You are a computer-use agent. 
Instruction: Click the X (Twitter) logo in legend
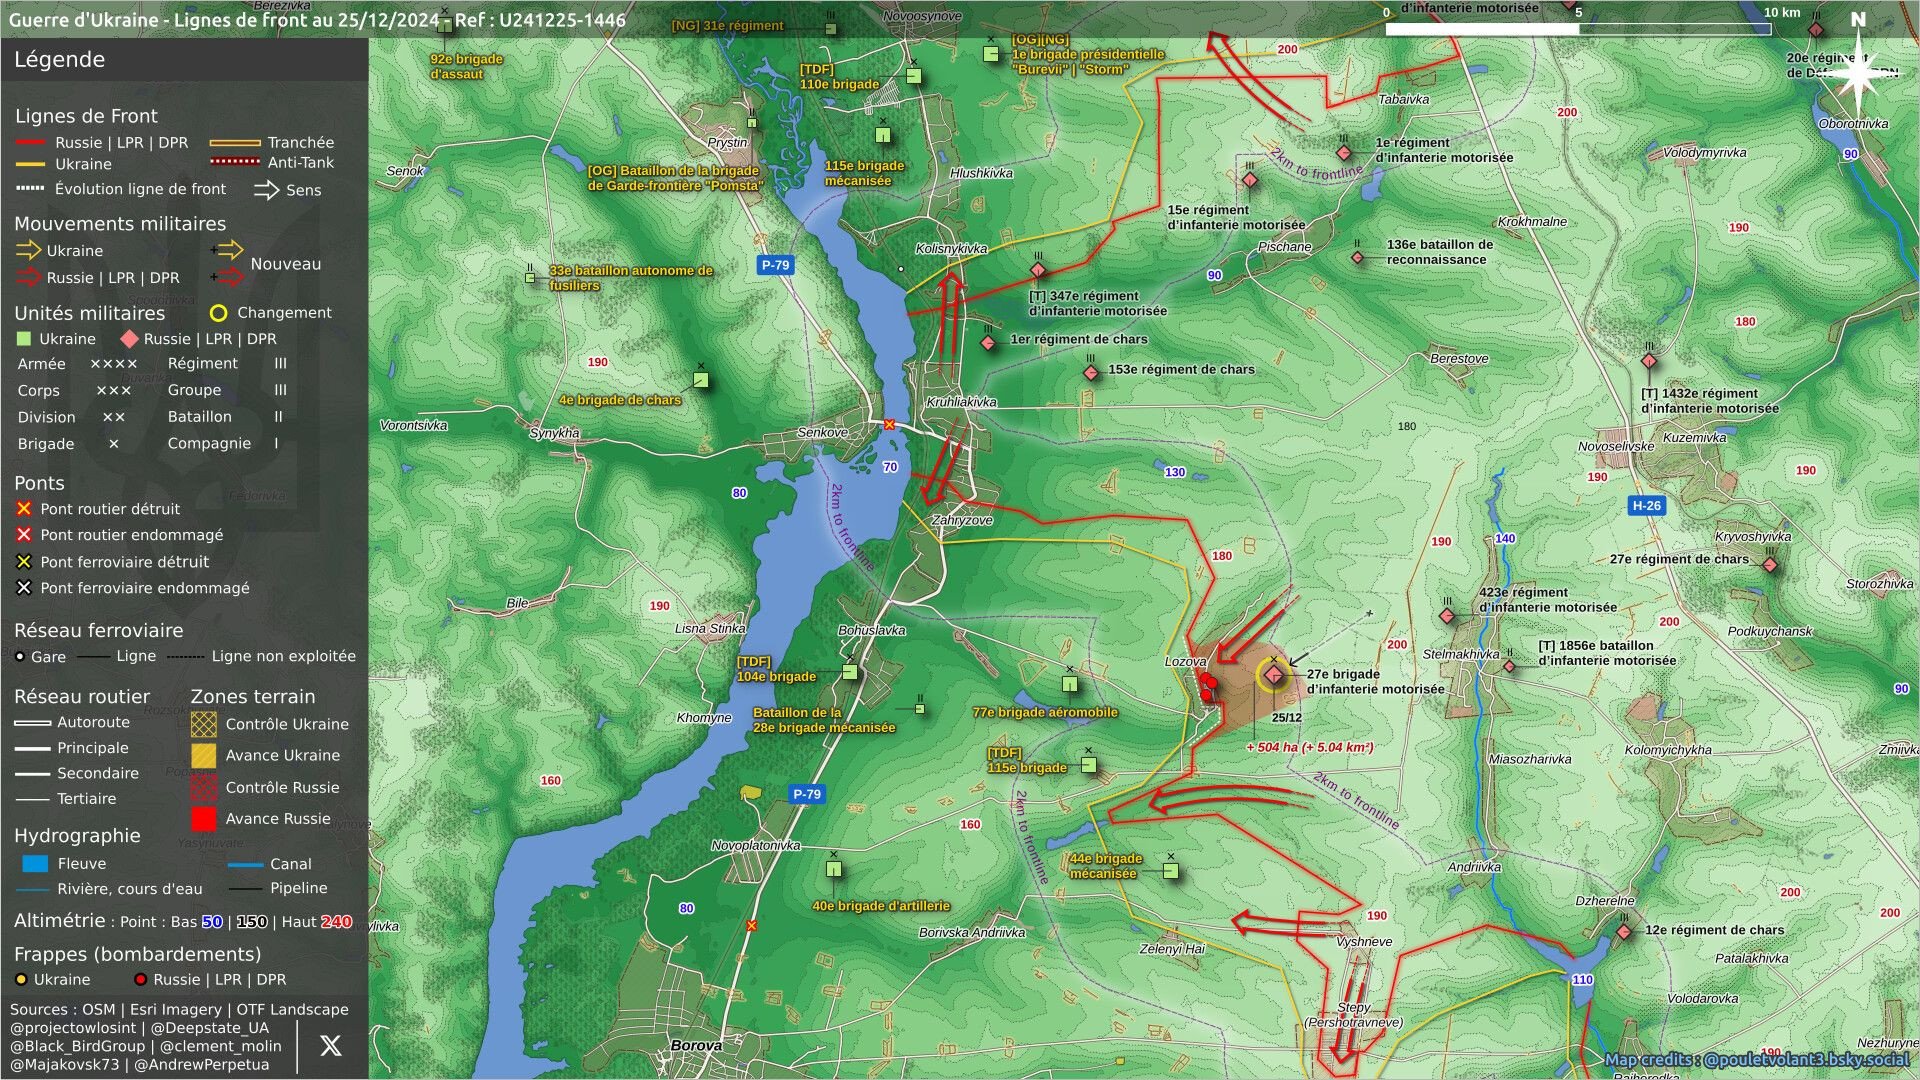pyautogui.click(x=330, y=1046)
